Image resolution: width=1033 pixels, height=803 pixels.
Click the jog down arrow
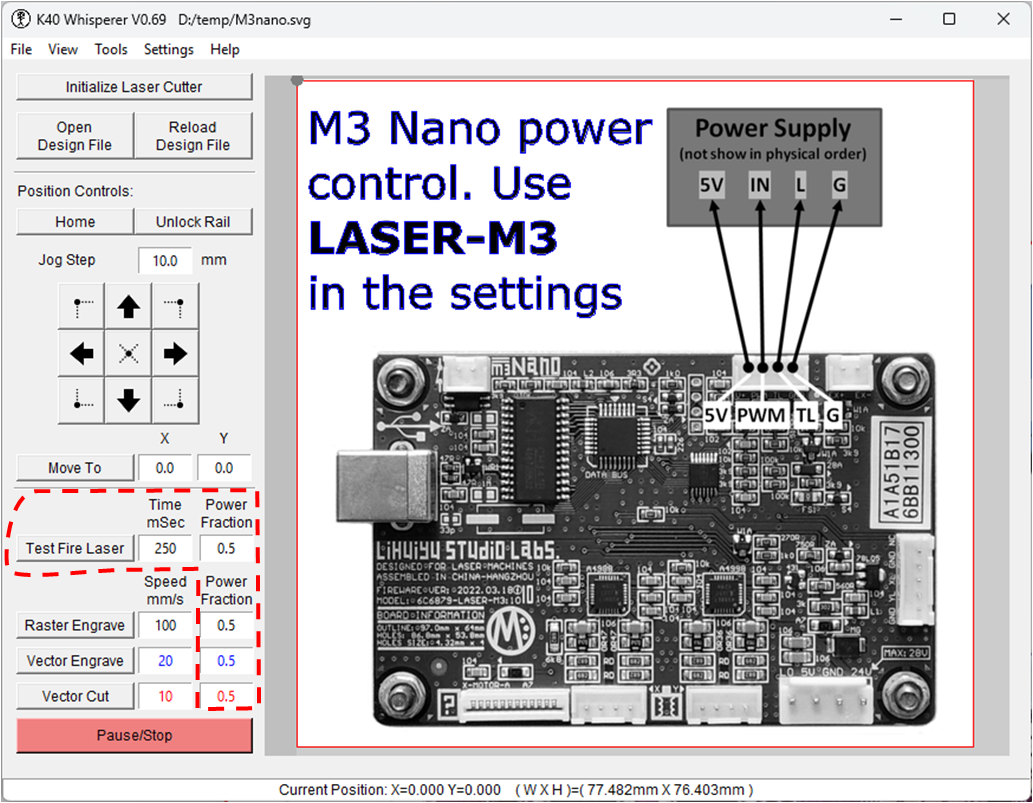click(128, 400)
